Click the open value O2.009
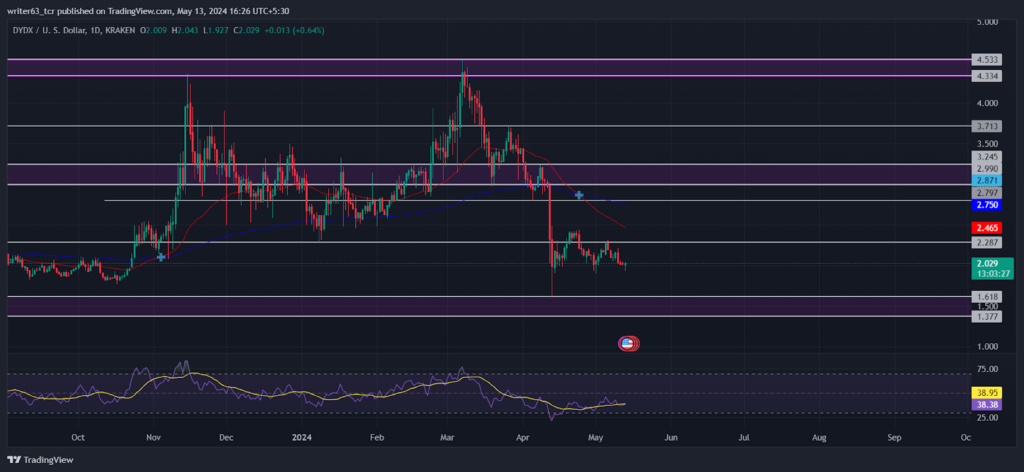Viewport: 1024px width, 472px height. [153, 31]
